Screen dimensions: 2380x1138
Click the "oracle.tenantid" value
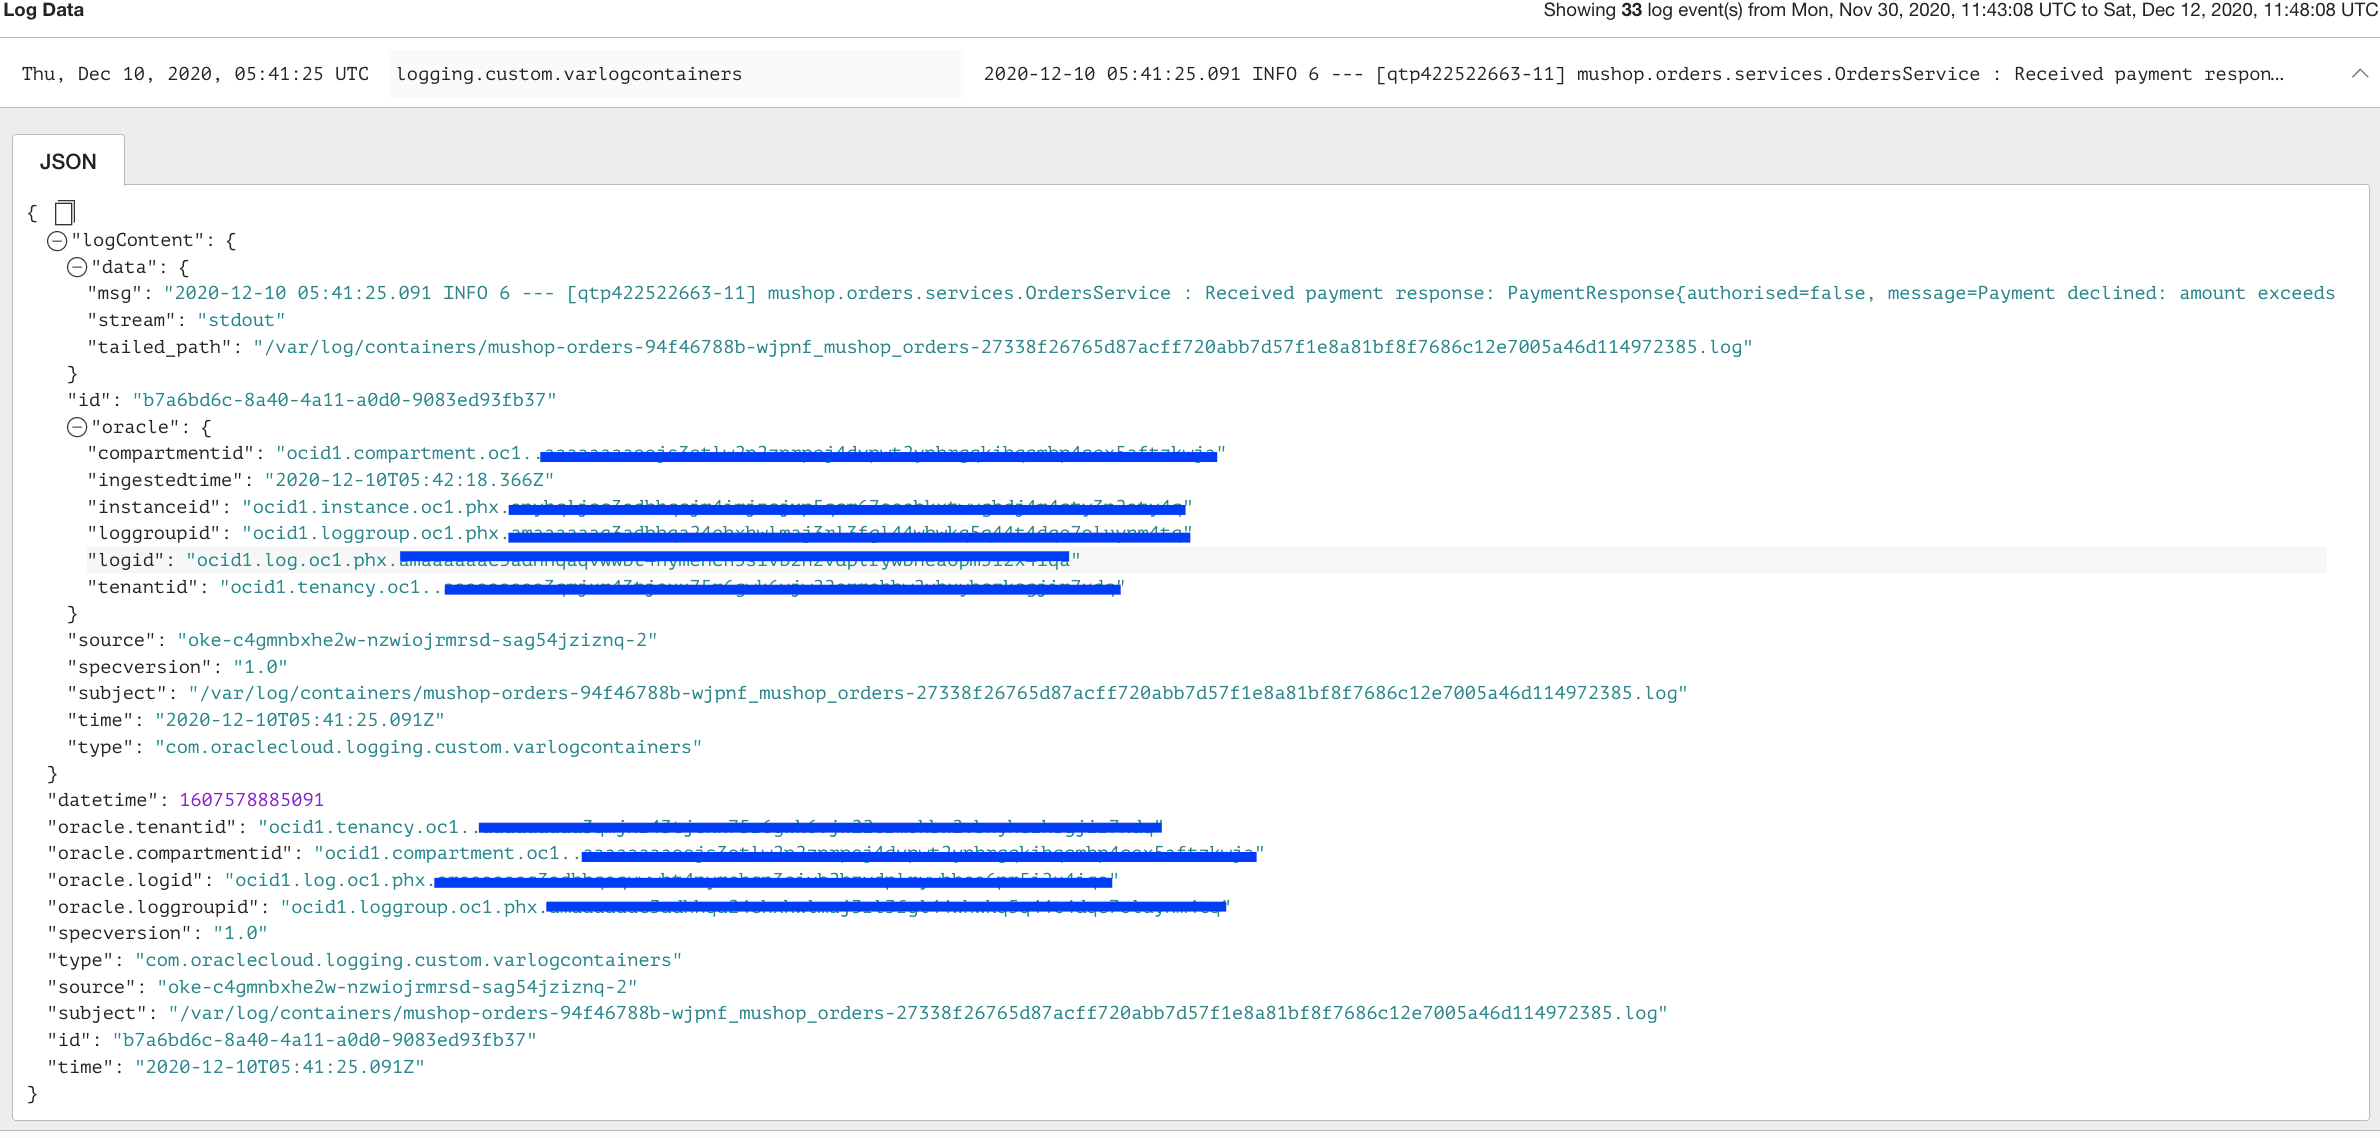pyautogui.click(x=711, y=827)
